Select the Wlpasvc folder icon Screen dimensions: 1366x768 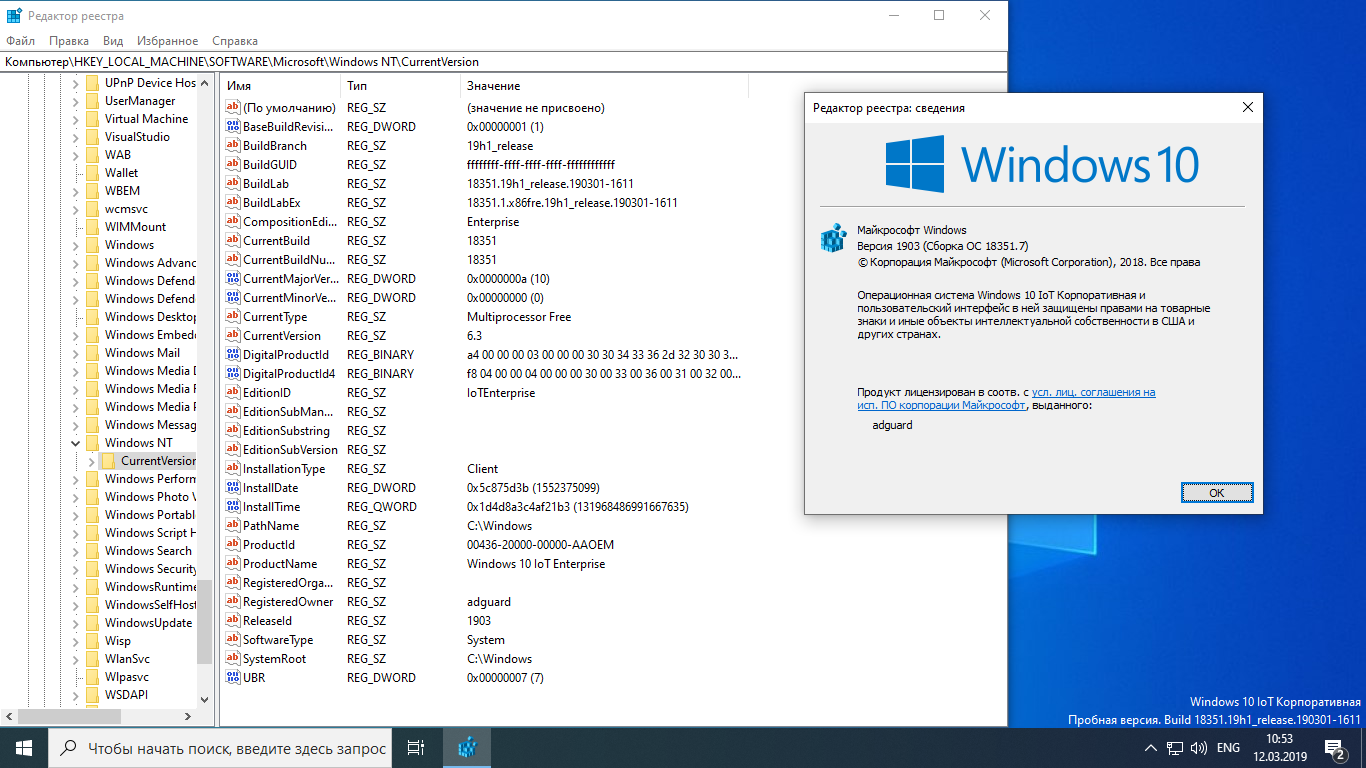coord(93,677)
